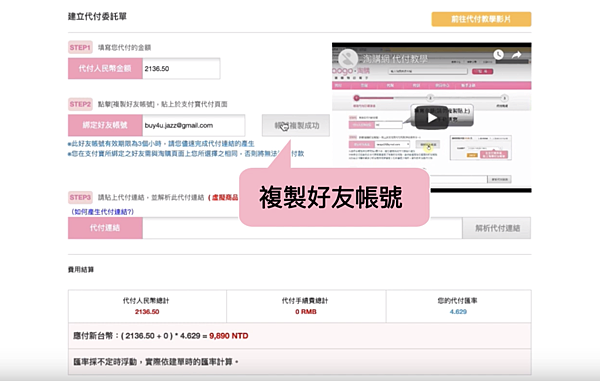The image size is (600, 381).
Task: Click the 代付人民幣金額 input field
Action: tap(181, 68)
